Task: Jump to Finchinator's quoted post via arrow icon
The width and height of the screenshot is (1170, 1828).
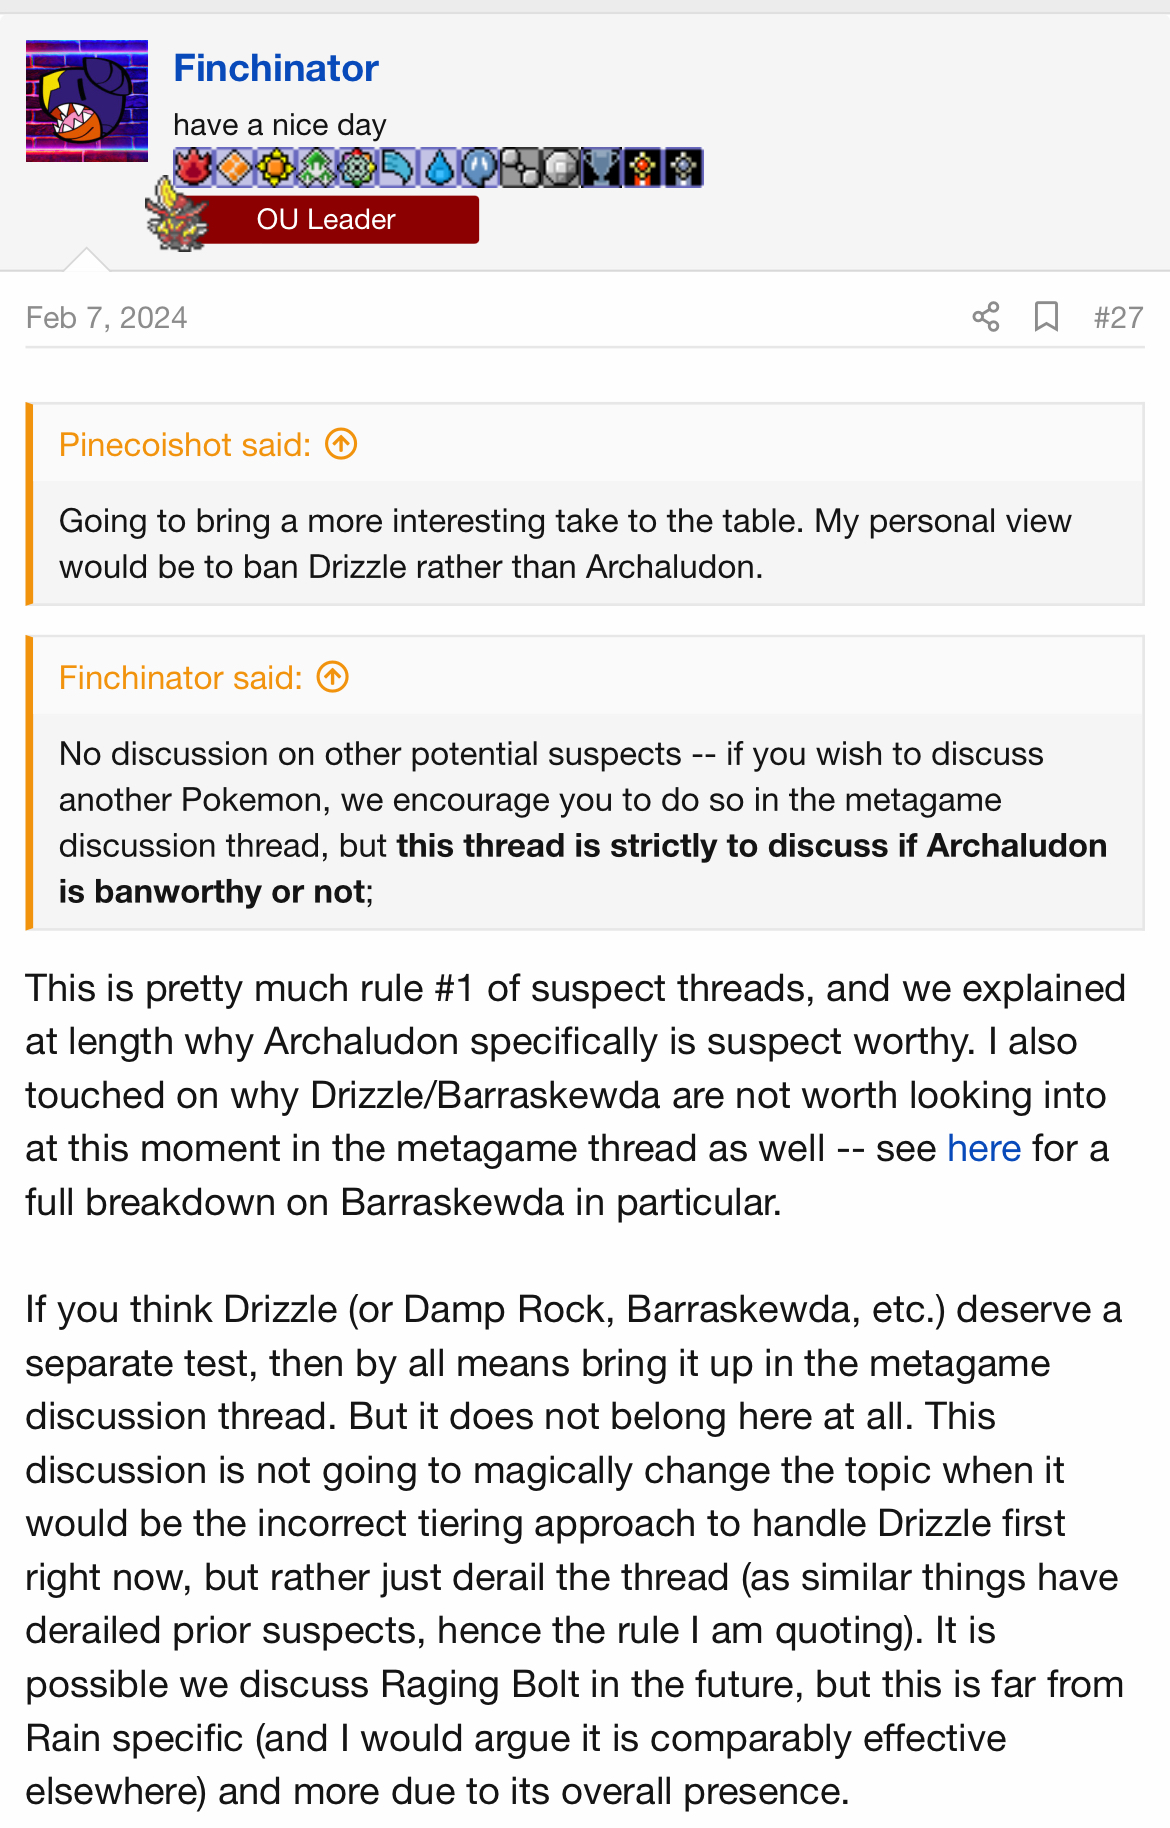Action: pos(332,678)
